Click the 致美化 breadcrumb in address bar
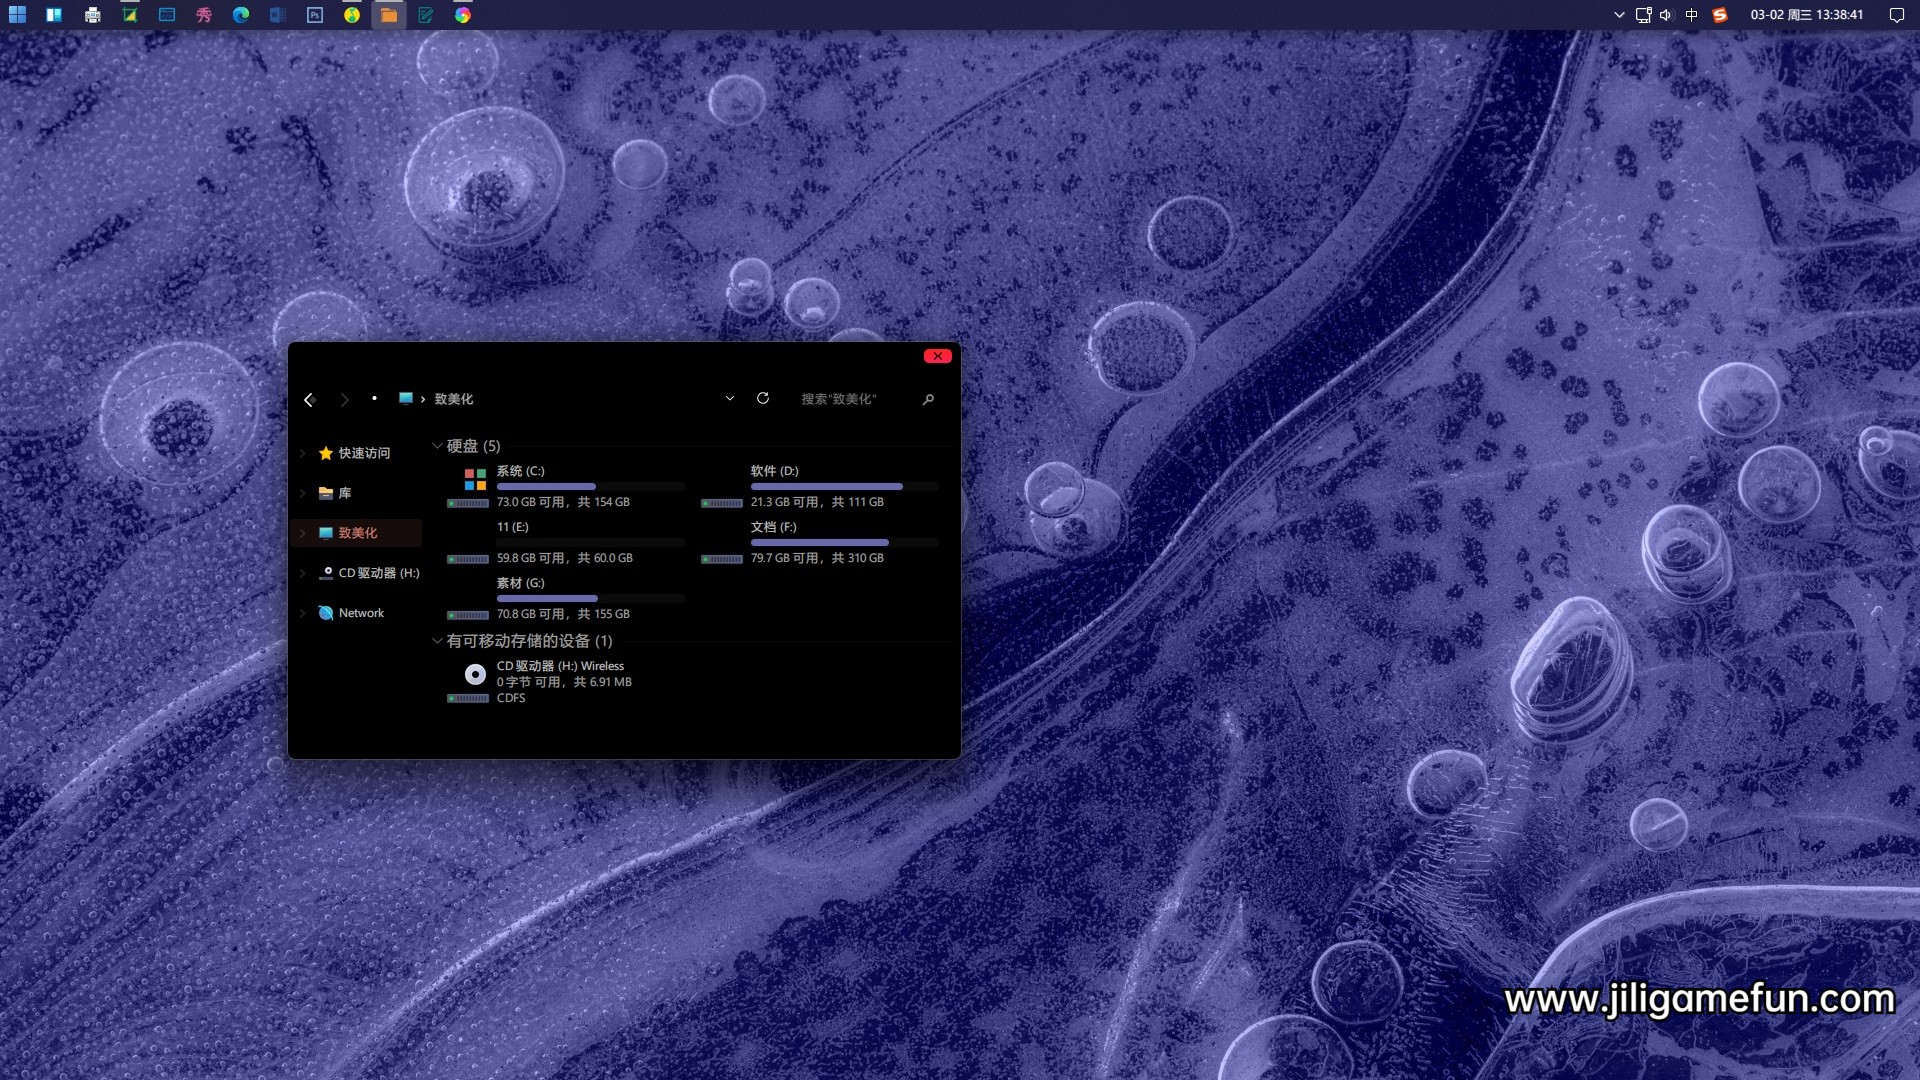The width and height of the screenshot is (1920, 1080). click(x=454, y=399)
